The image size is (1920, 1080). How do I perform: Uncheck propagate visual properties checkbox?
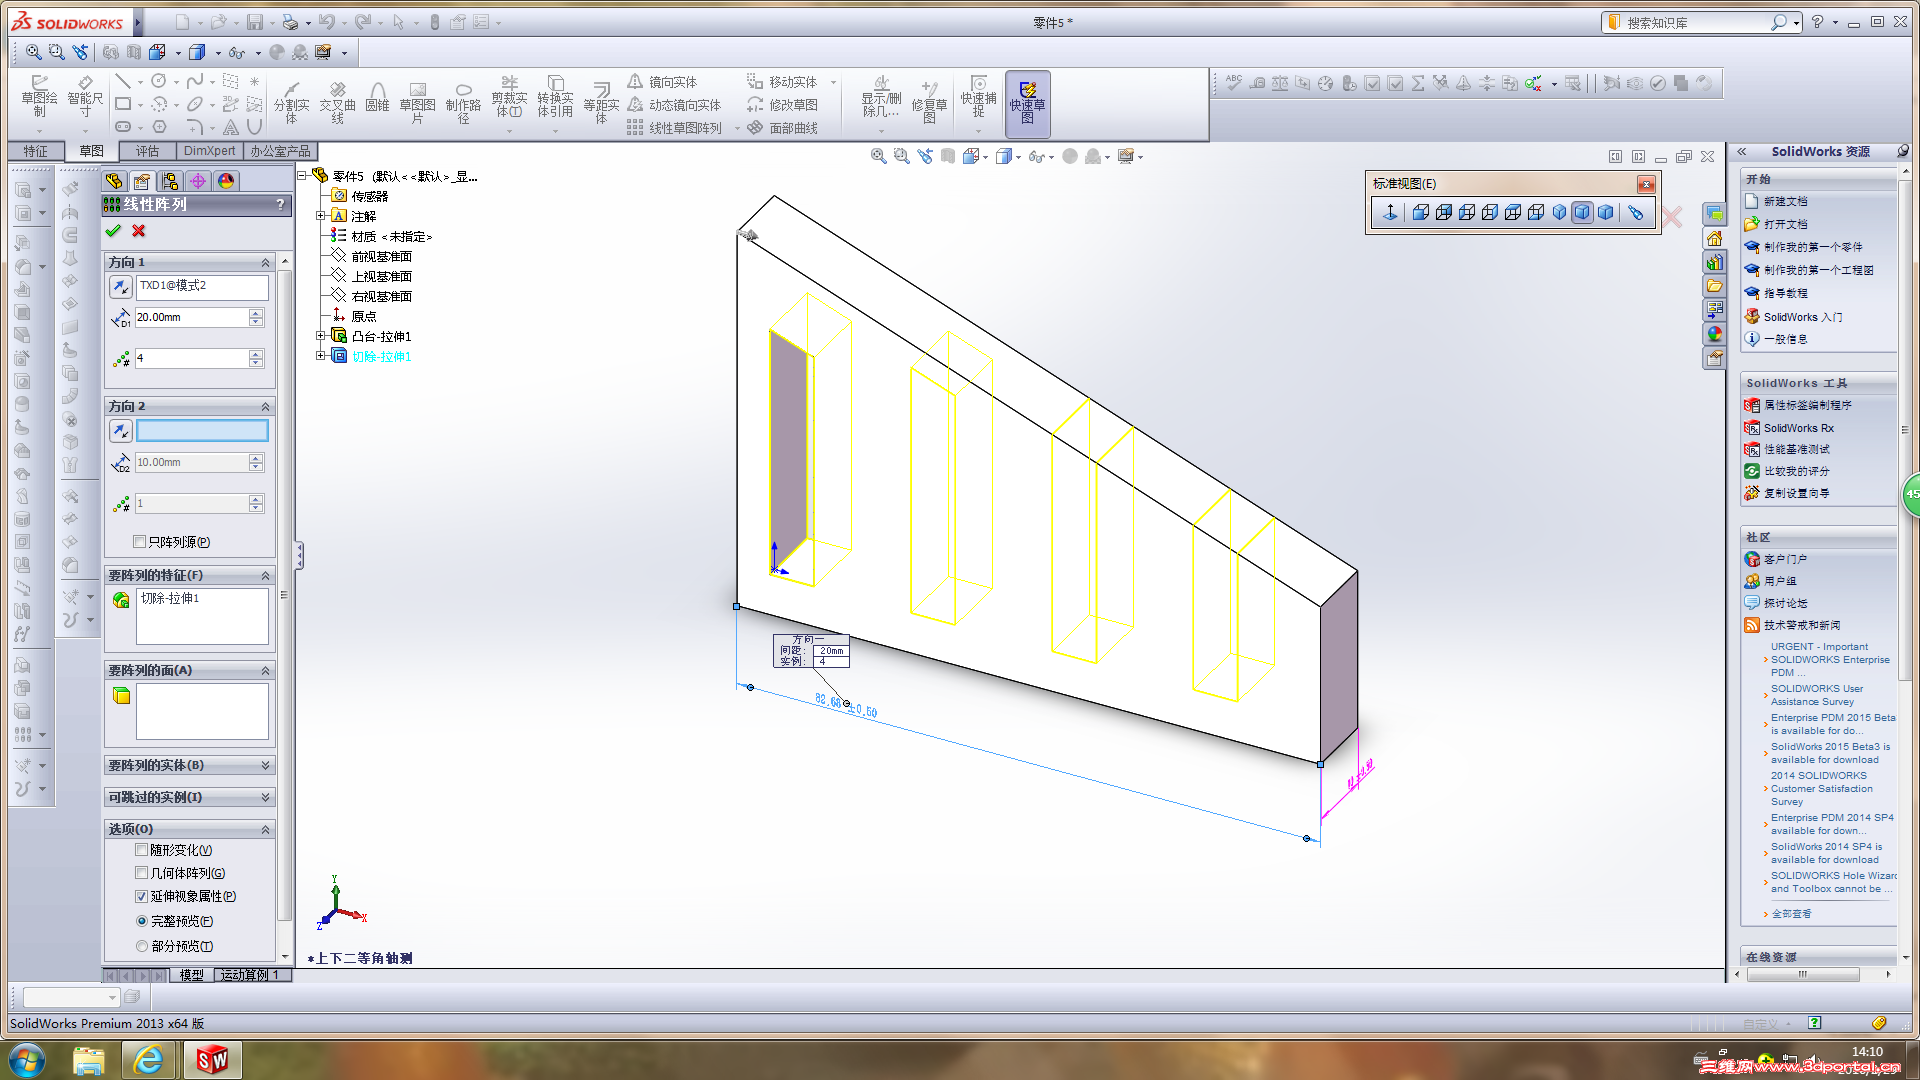click(142, 897)
